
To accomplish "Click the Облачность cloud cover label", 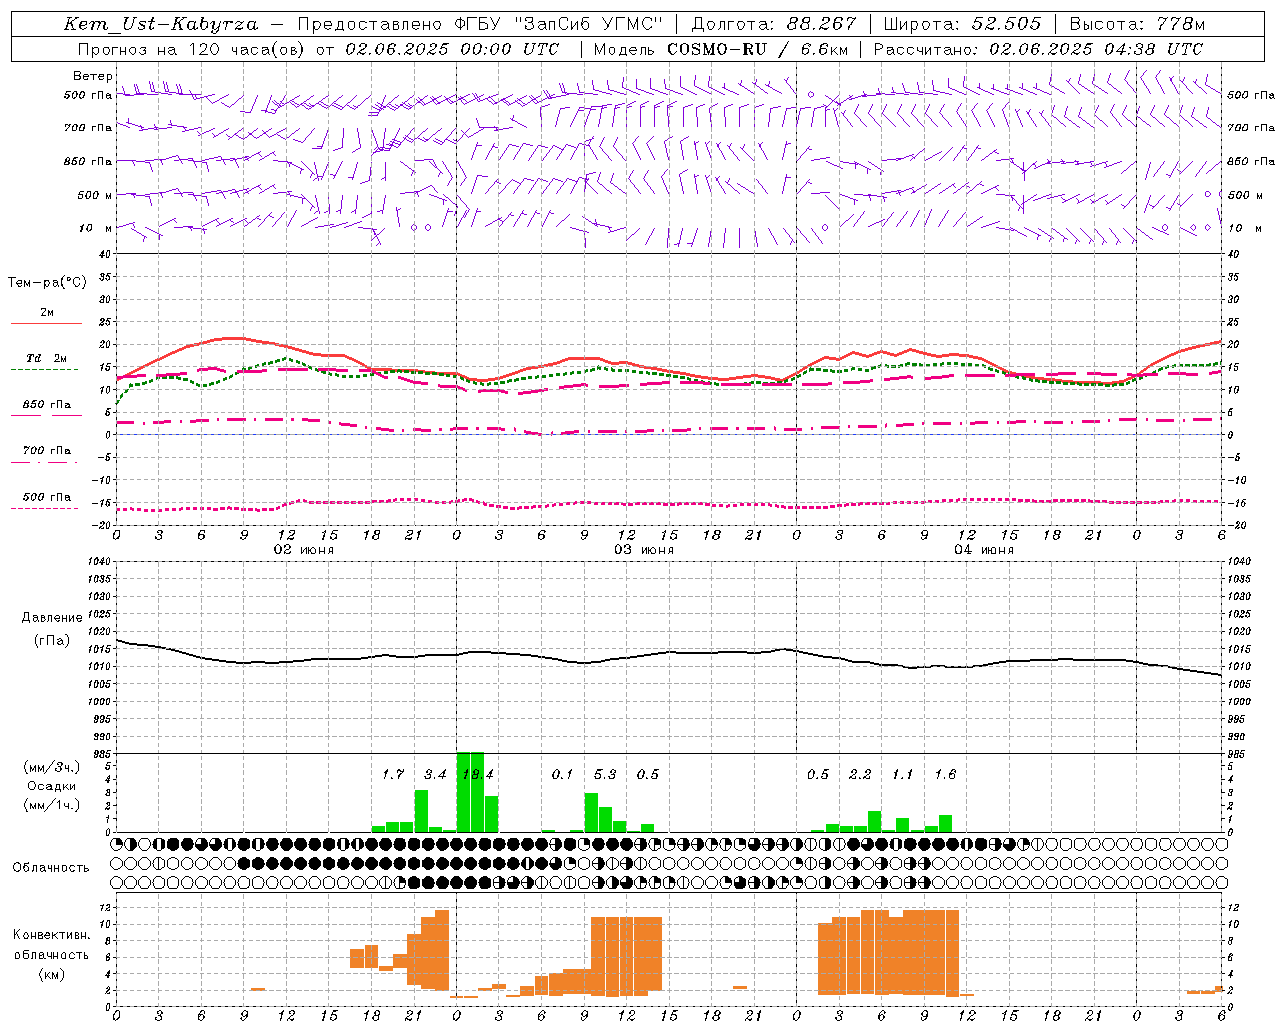I will (x=51, y=867).
